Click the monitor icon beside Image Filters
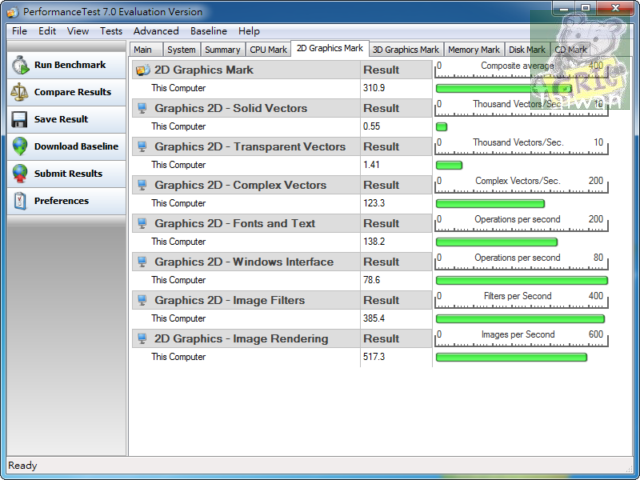The image size is (640, 480). [x=142, y=300]
